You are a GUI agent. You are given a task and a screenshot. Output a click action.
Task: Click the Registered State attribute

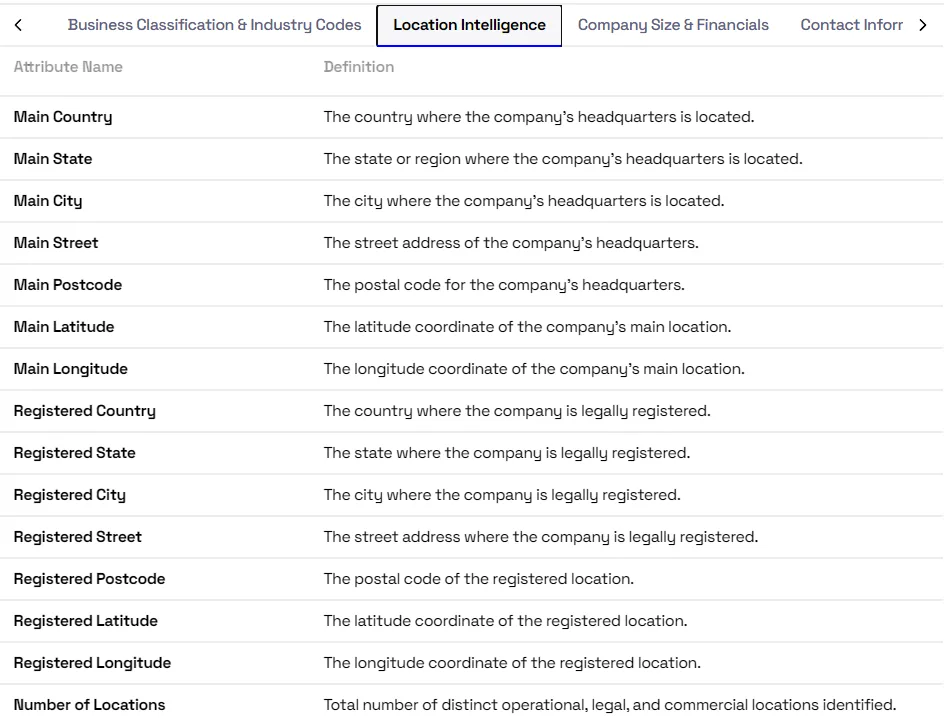point(75,453)
